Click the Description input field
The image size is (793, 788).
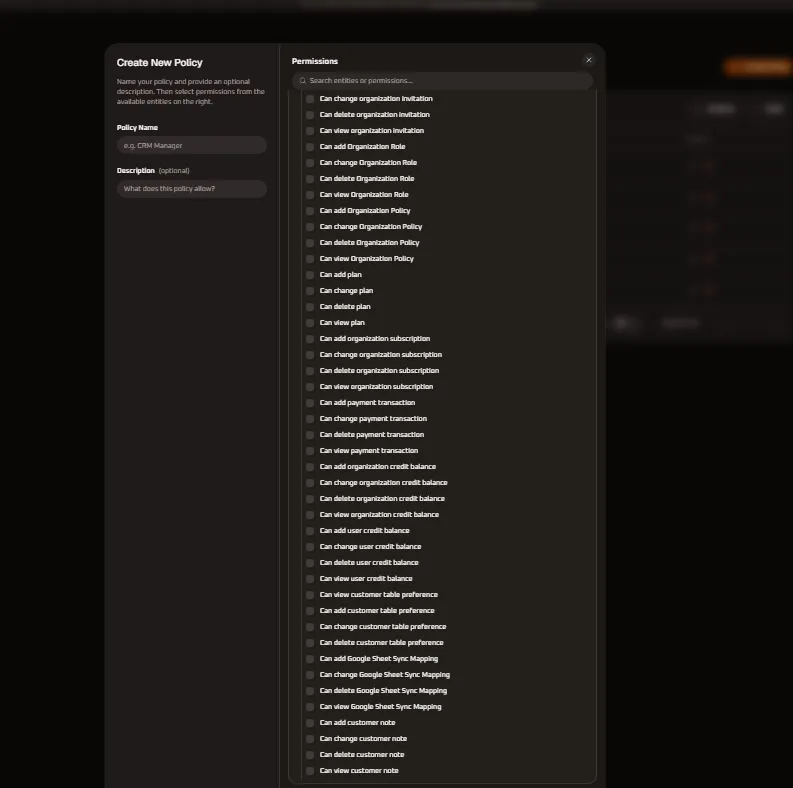pos(192,189)
